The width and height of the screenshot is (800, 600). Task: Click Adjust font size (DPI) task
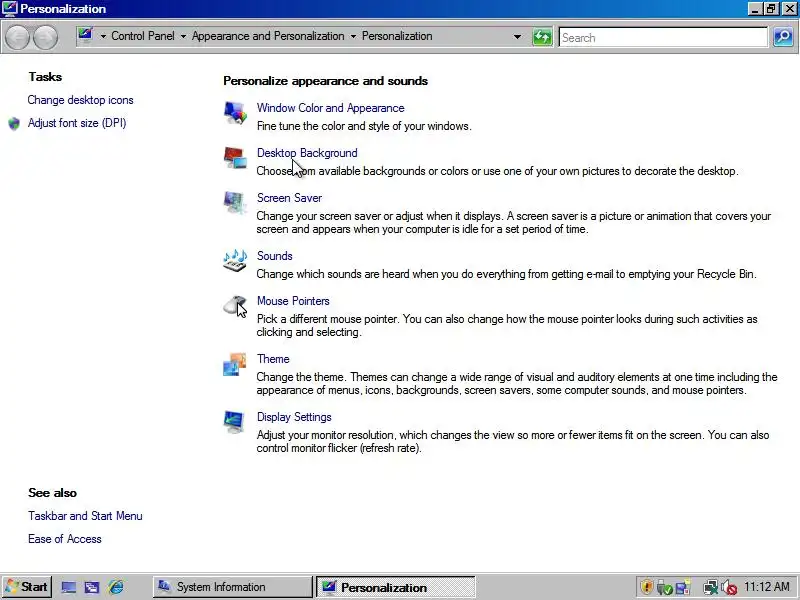(x=77, y=123)
